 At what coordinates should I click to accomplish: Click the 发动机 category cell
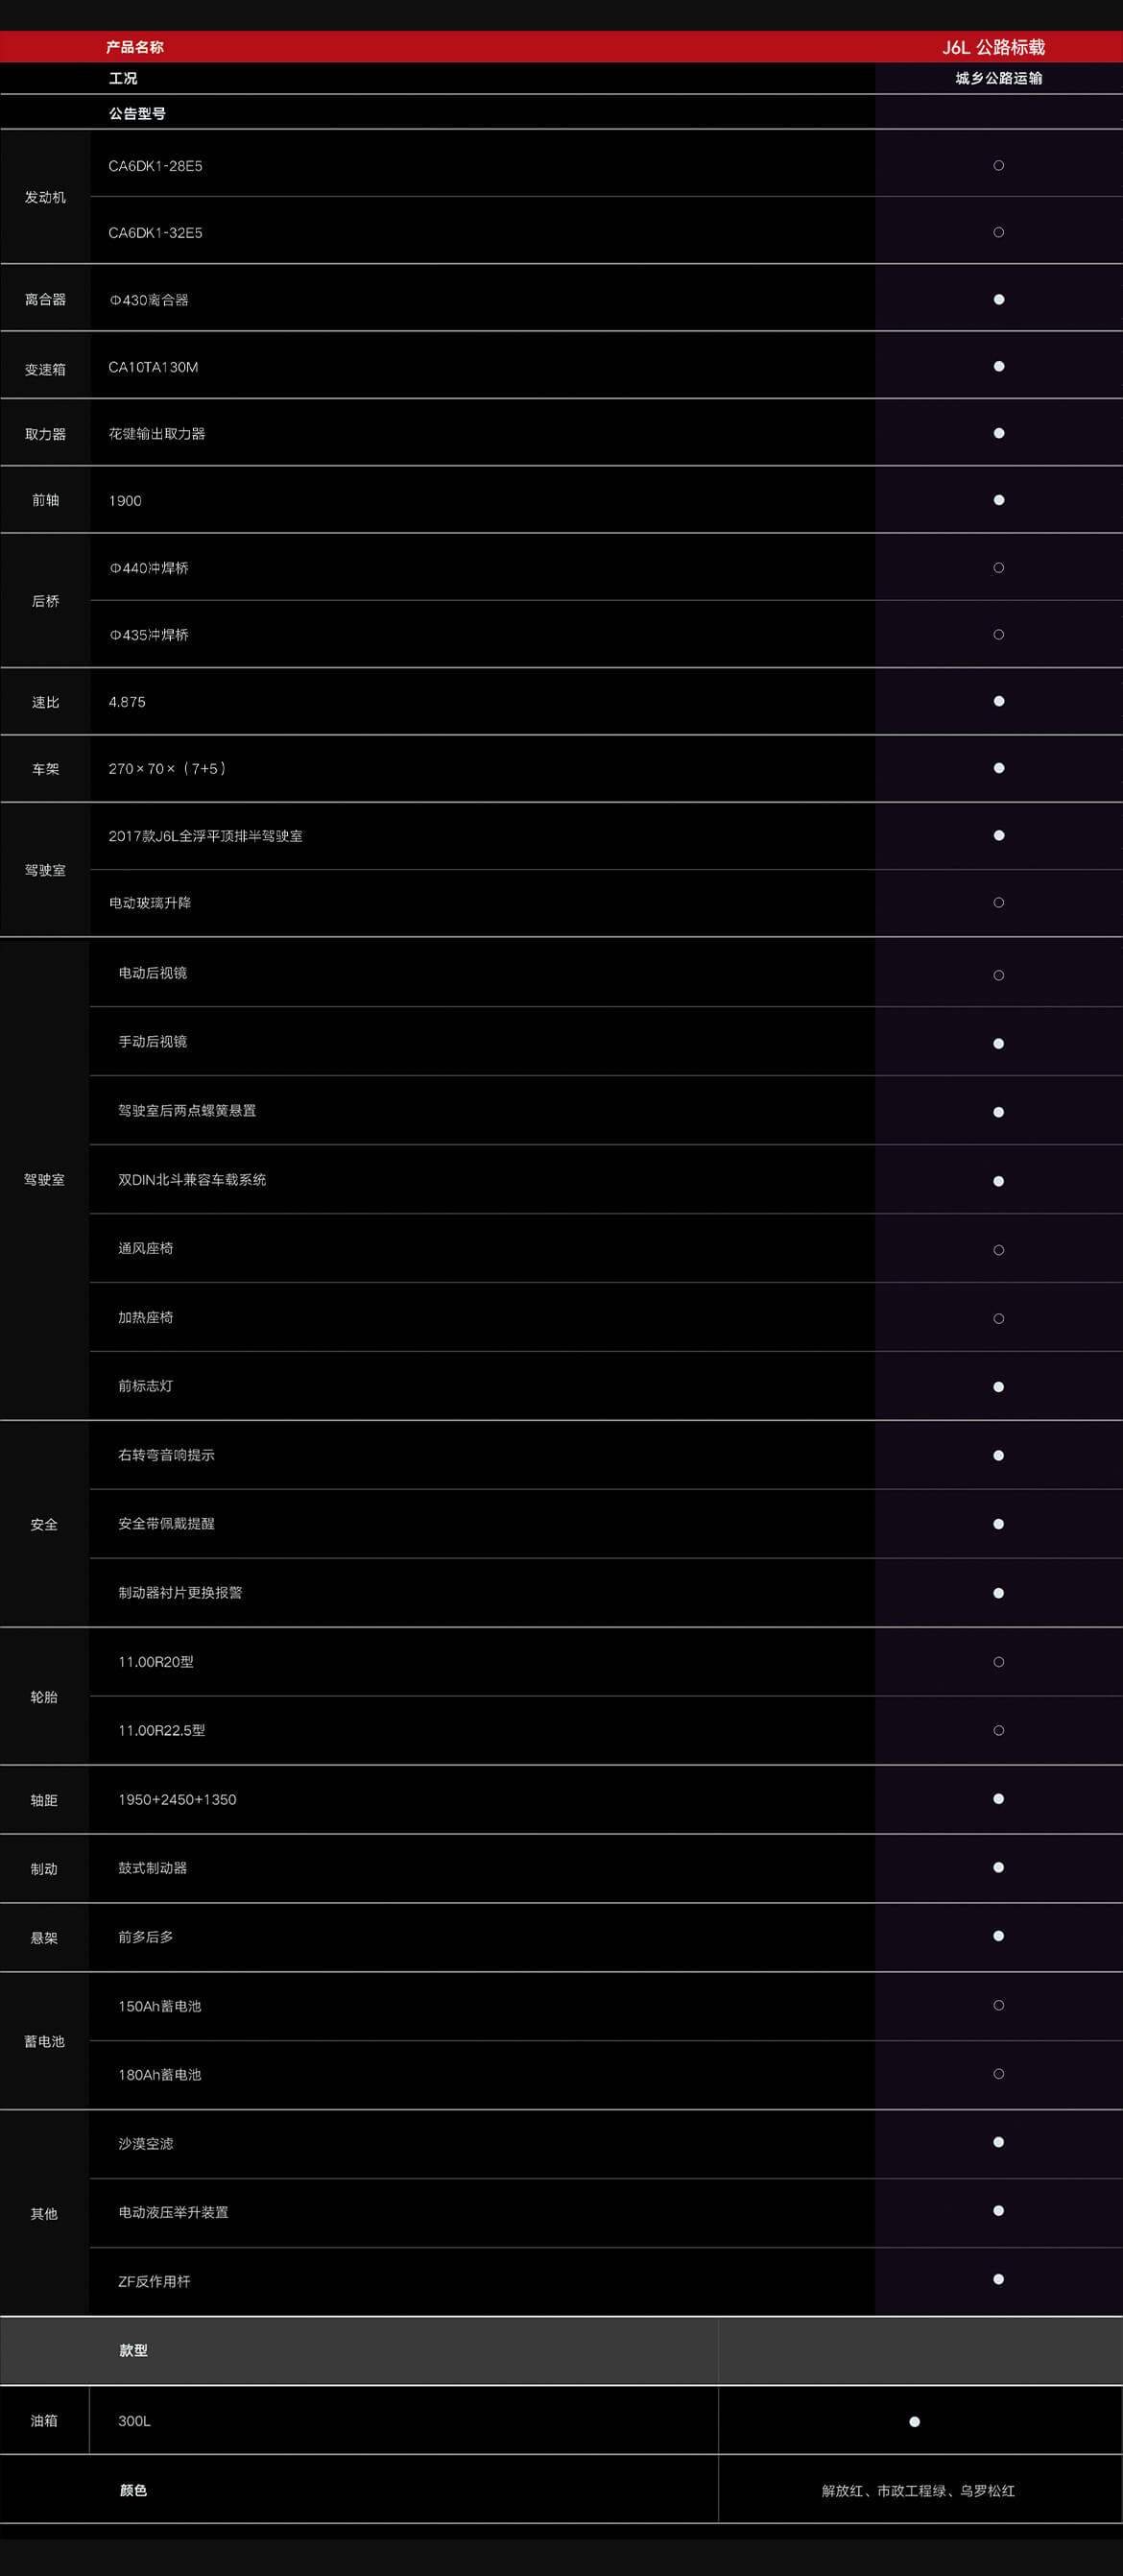tap(45, 197)
